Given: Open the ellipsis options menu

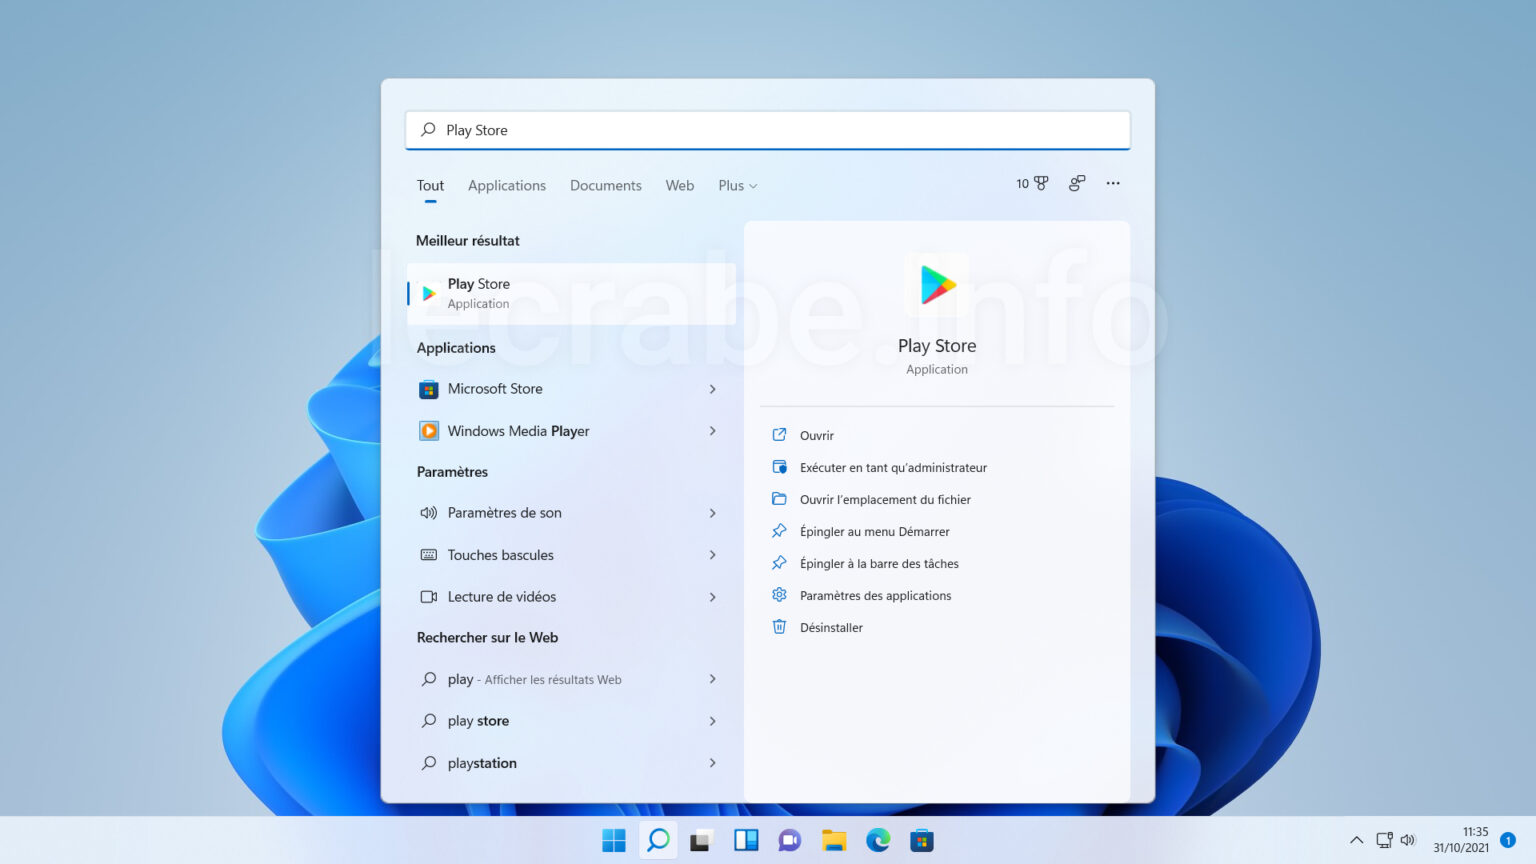Looking at the screenshot, I should click(x=1113, y=183).
